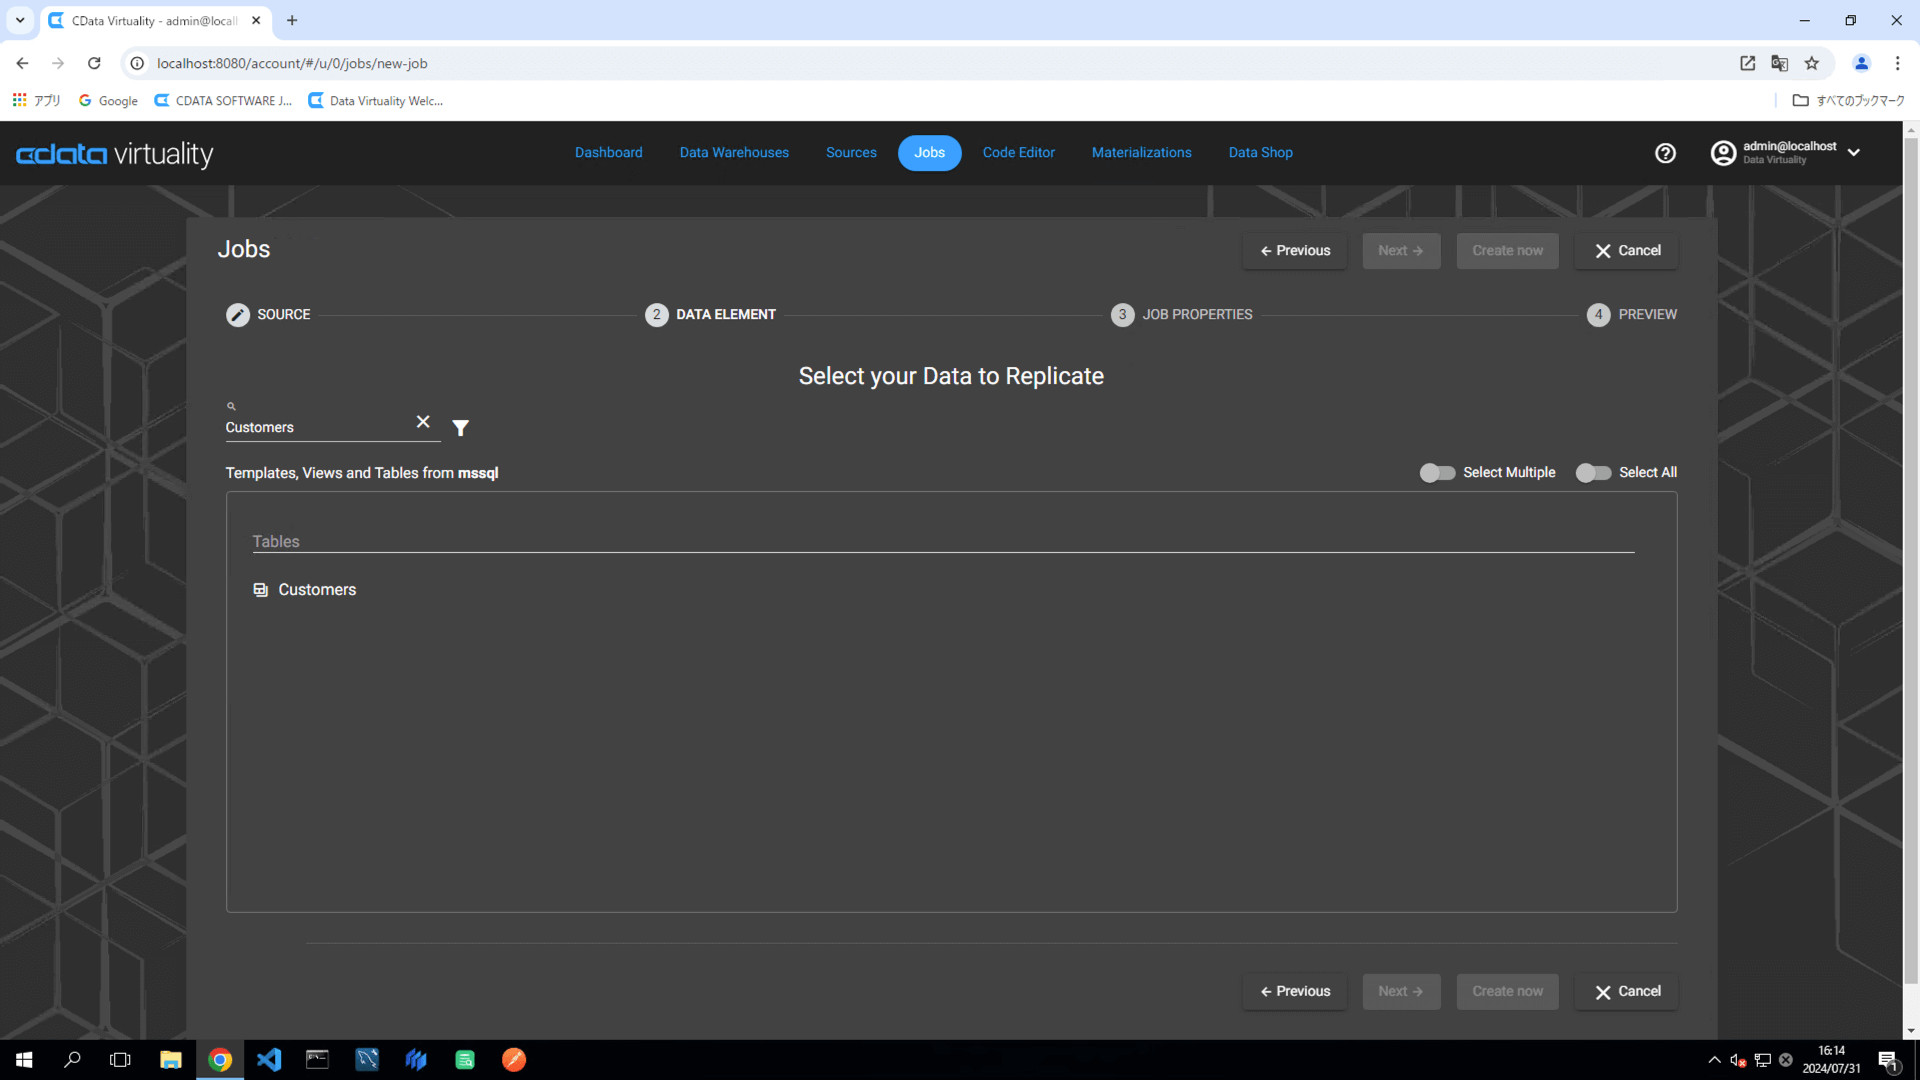Screen dimensions: 1920x1080
Task: Open the Code Editor tab
Action: pos(1018,153)
